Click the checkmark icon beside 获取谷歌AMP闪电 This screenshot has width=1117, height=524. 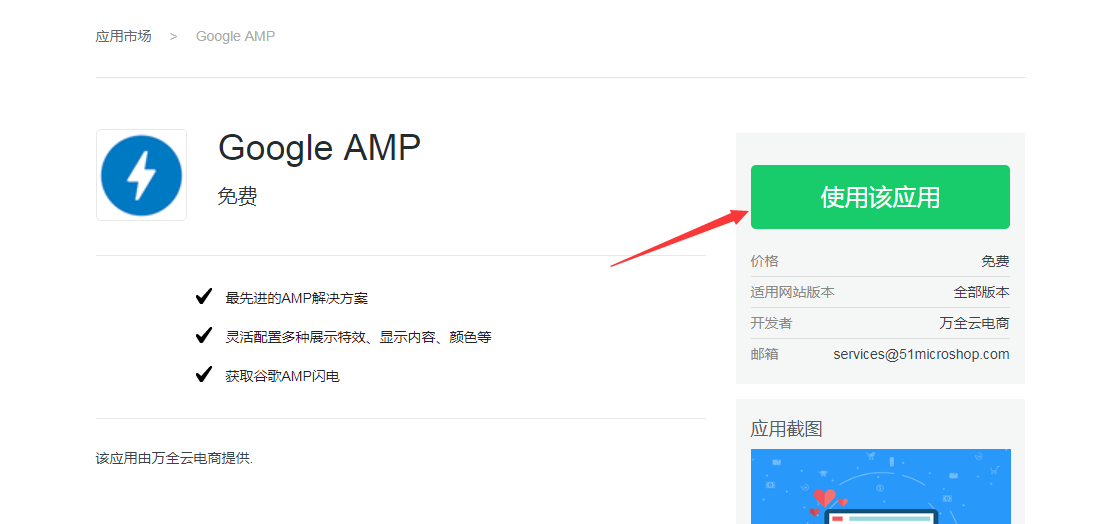[204, 374]
